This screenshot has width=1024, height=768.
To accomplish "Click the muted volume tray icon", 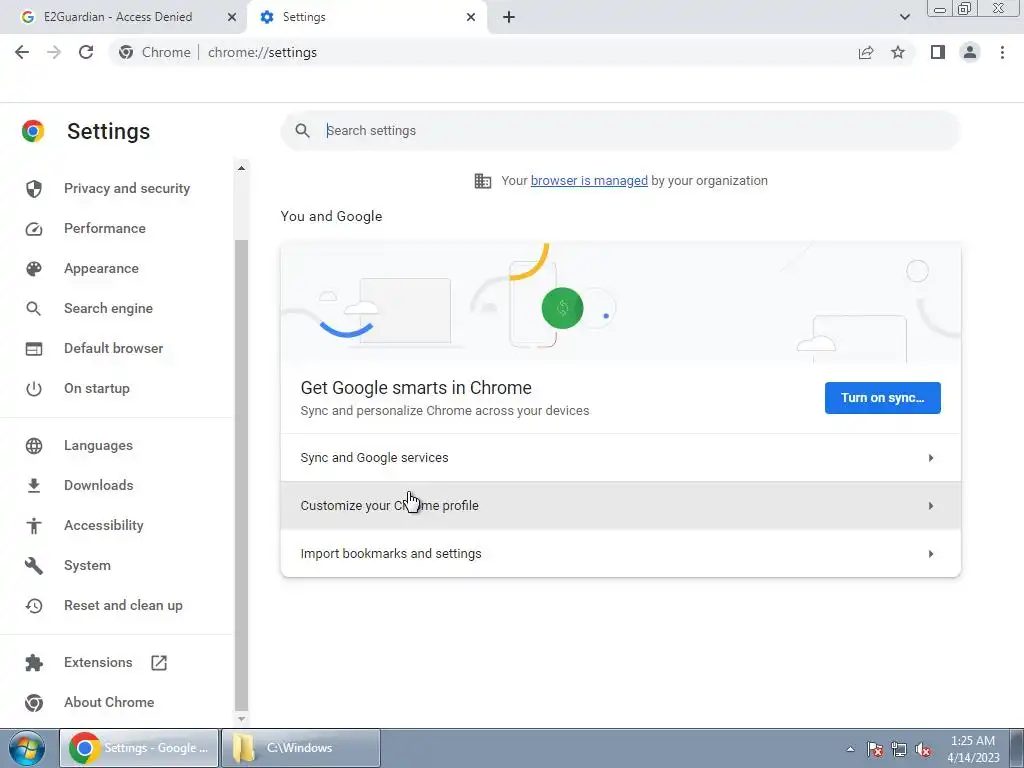I will [x=923, y=749].
